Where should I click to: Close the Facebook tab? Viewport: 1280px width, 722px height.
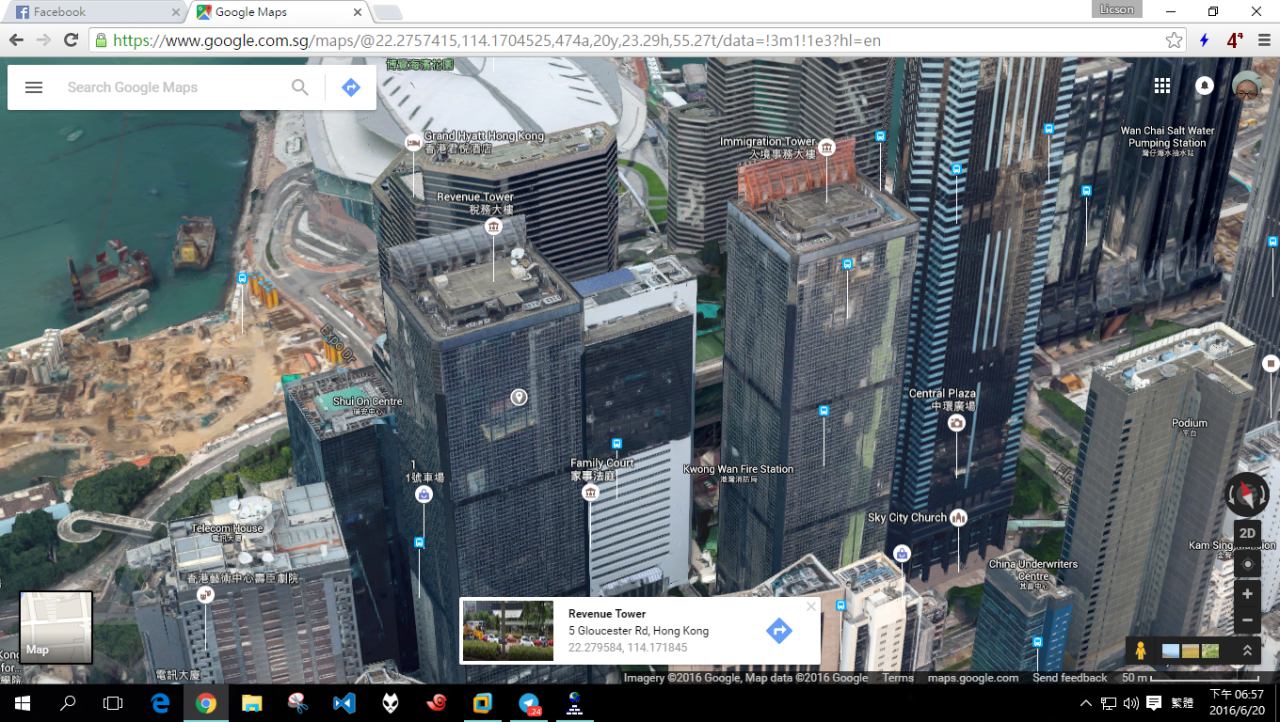176,12
